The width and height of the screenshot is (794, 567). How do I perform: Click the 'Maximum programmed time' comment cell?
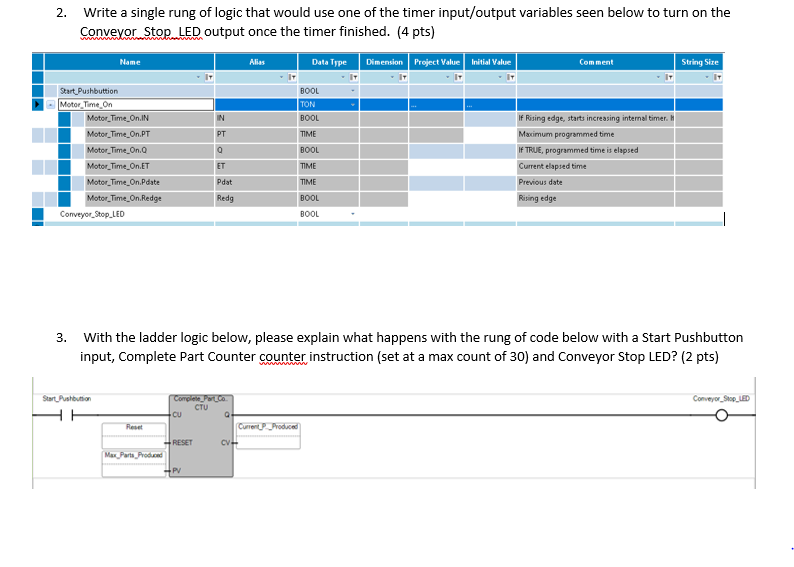(x=596, y=135)
